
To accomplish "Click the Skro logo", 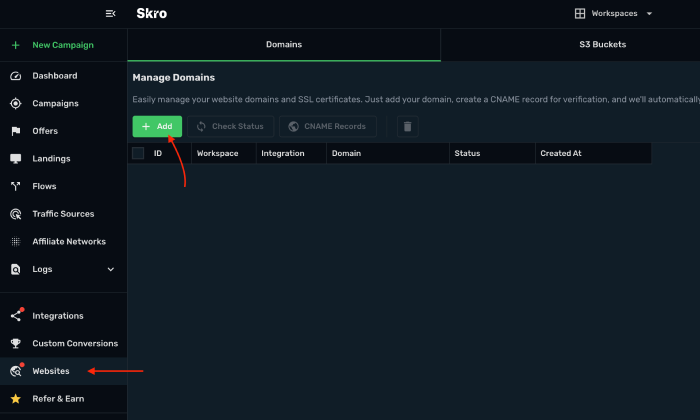I will [152, 13].
